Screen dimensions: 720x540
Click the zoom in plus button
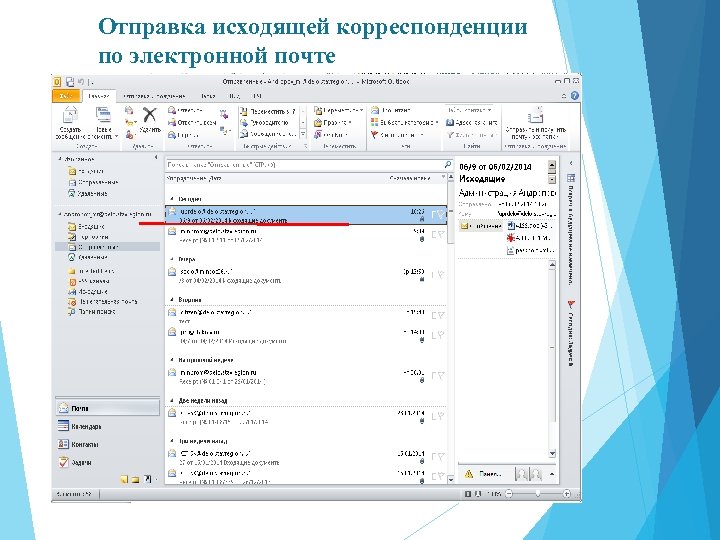[x=567, y=494]
